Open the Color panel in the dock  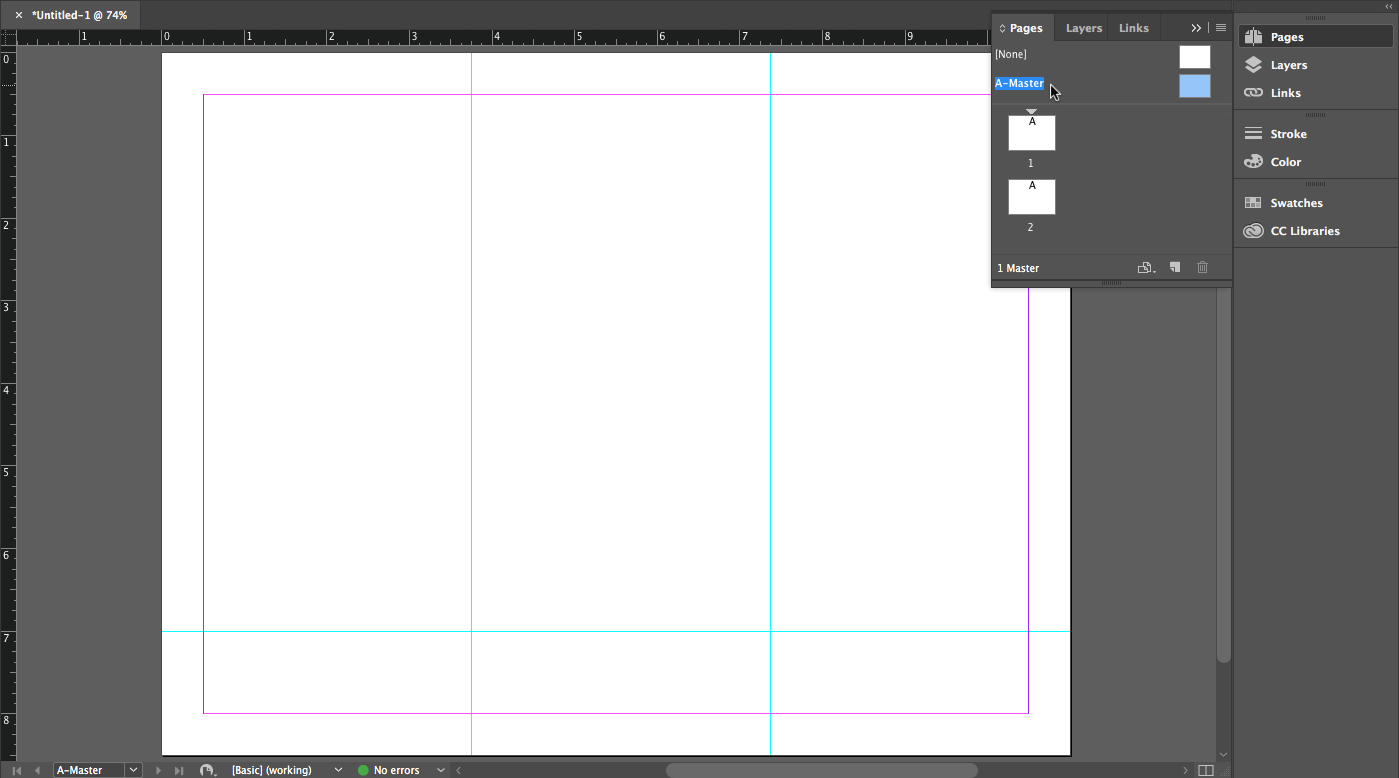[x=1285, y=162]
